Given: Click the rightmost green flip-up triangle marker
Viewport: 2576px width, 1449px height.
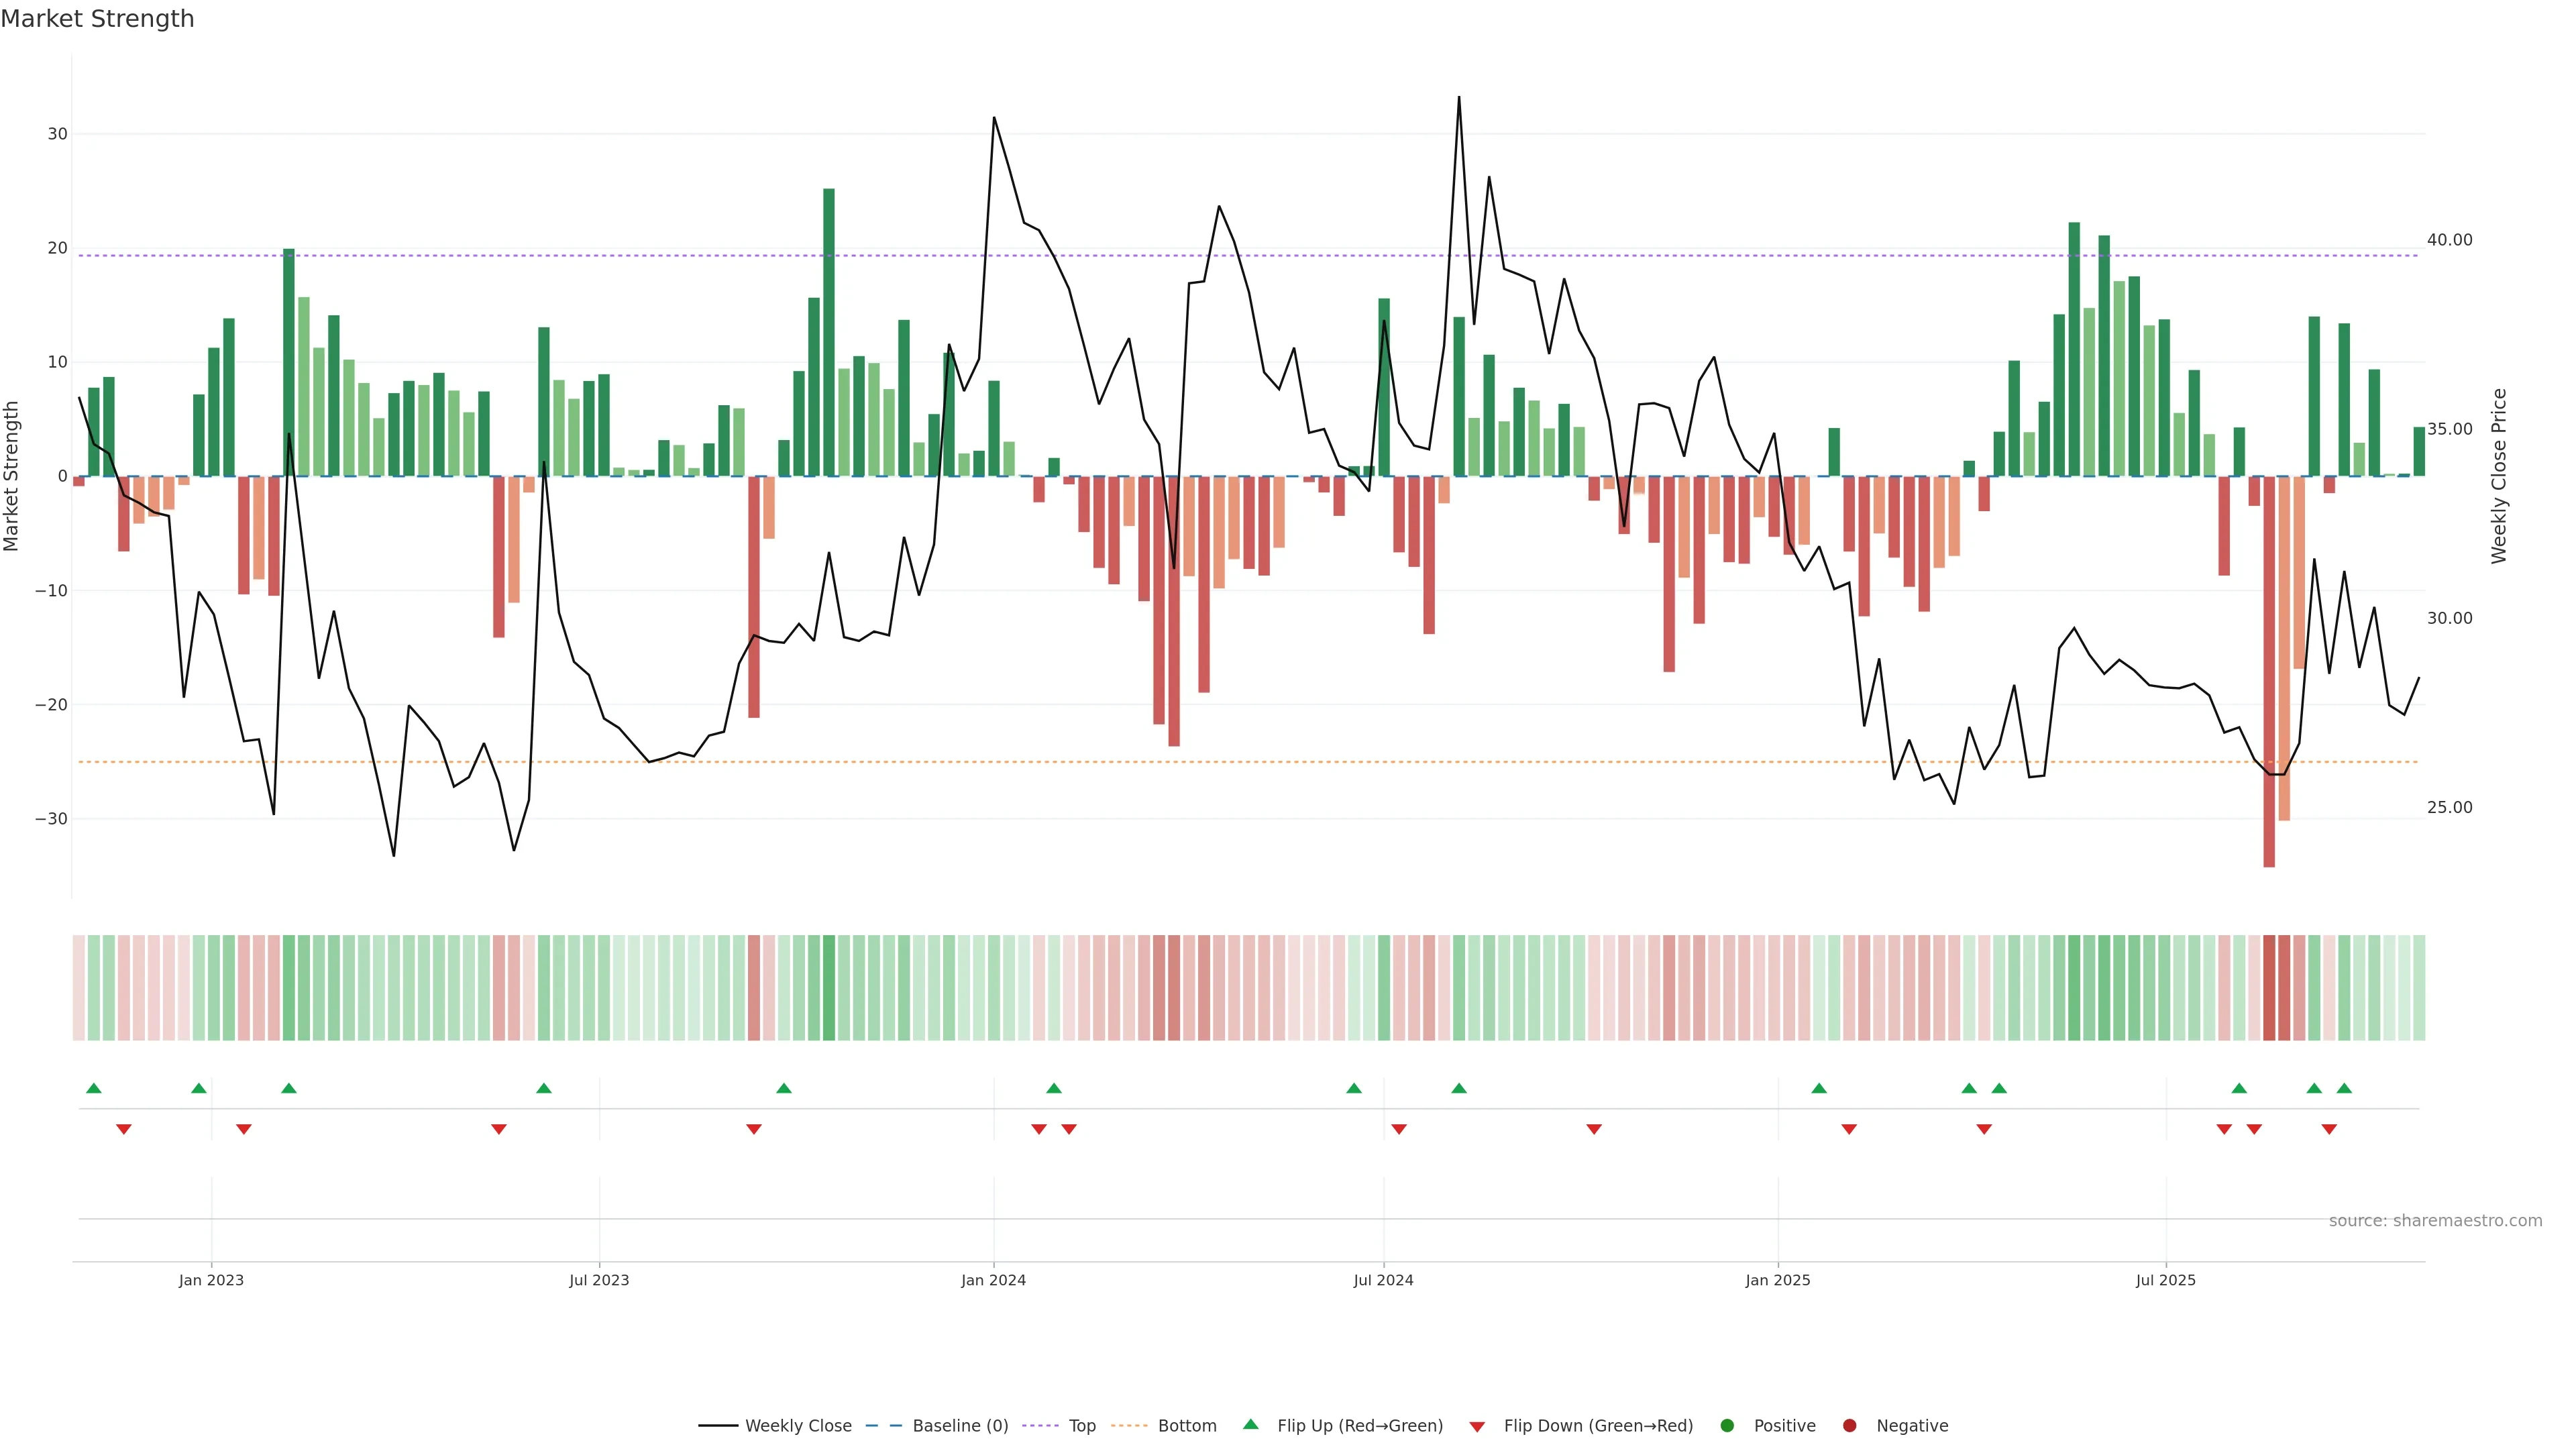Looking at the screenshot, I should 2344,1088.
